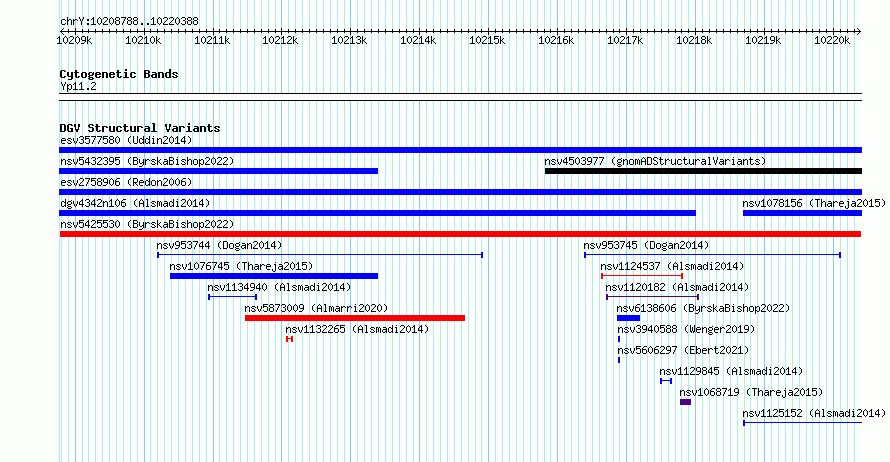Screen dimensions: 890x462
Task: Click the 10215k ruler tick
Action: pos(488,40)
